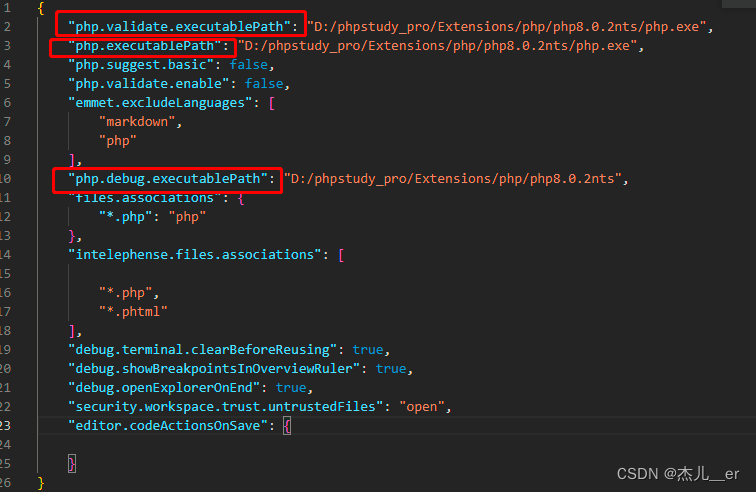Click line number 24 in the gutter
The image size is (756, 492).
click(x=5, y=445)
